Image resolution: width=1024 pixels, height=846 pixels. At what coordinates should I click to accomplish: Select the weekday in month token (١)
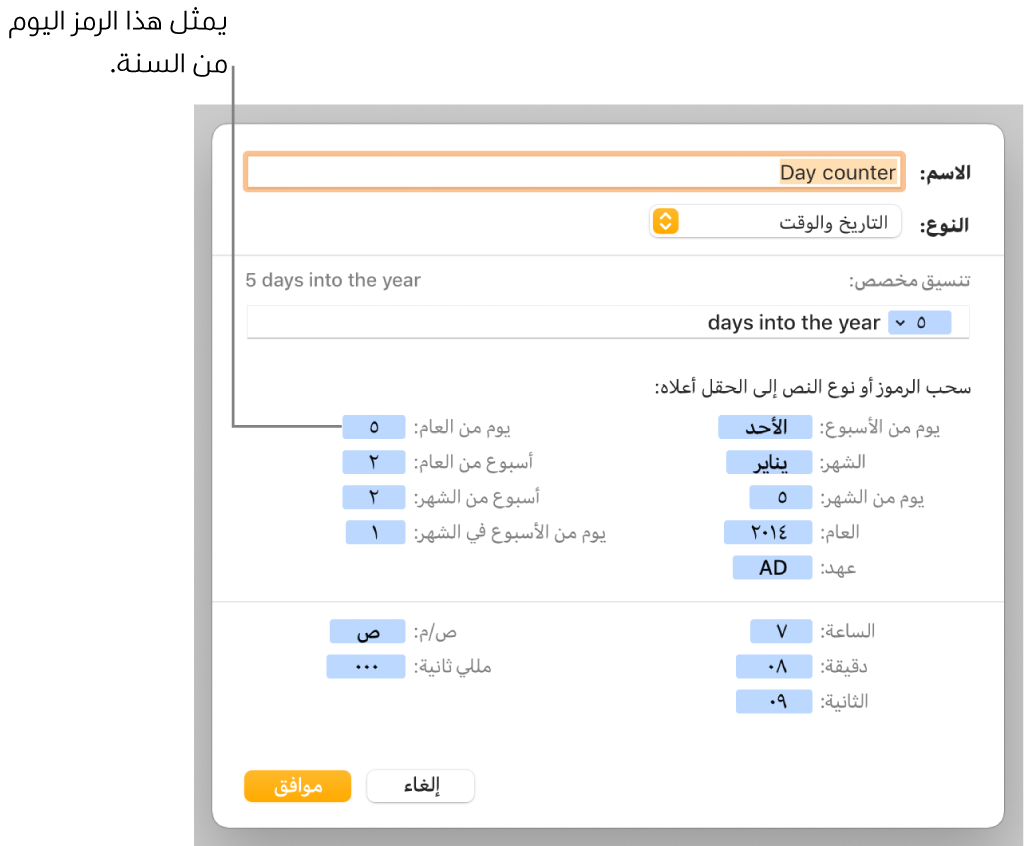pos(375,533)
